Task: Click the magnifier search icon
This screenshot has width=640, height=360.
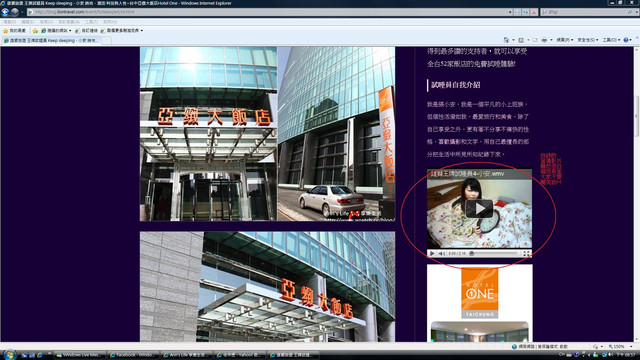Action: (x=630, y=12)
